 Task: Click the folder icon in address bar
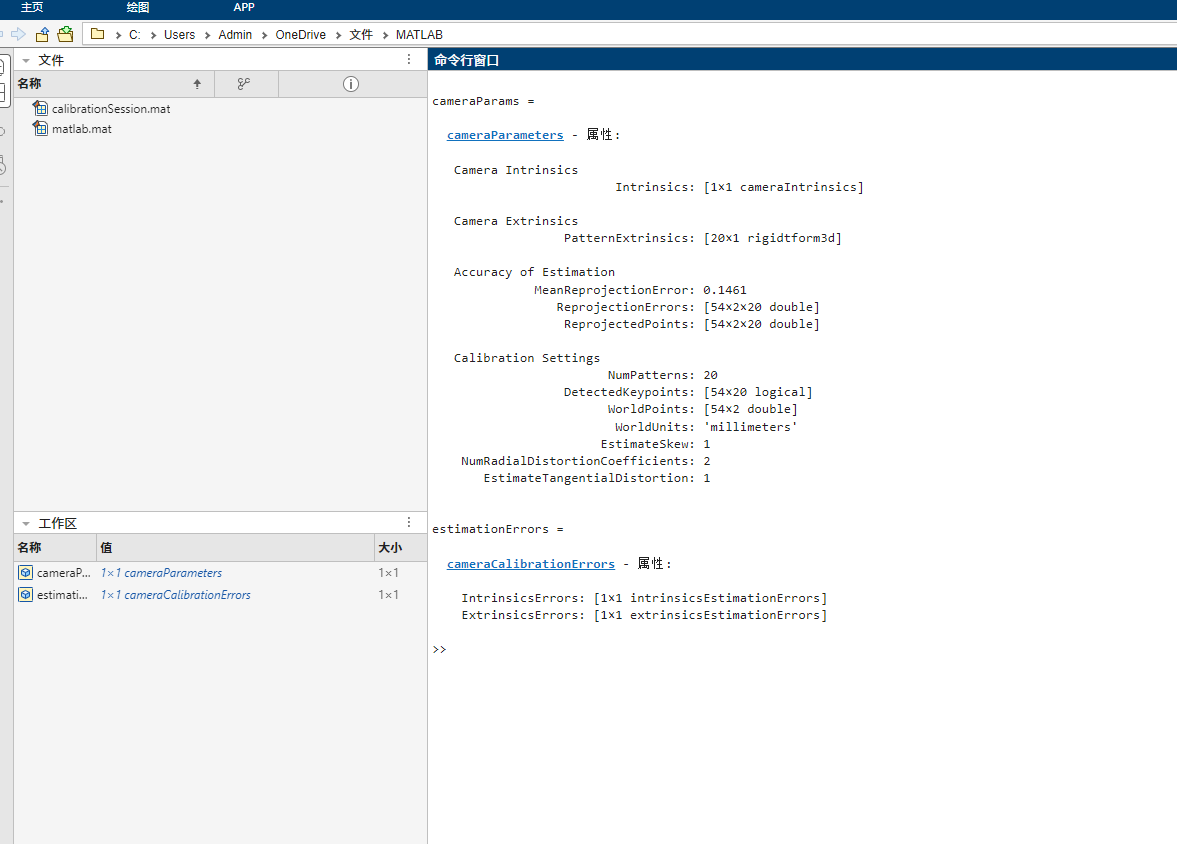point(98,34)
